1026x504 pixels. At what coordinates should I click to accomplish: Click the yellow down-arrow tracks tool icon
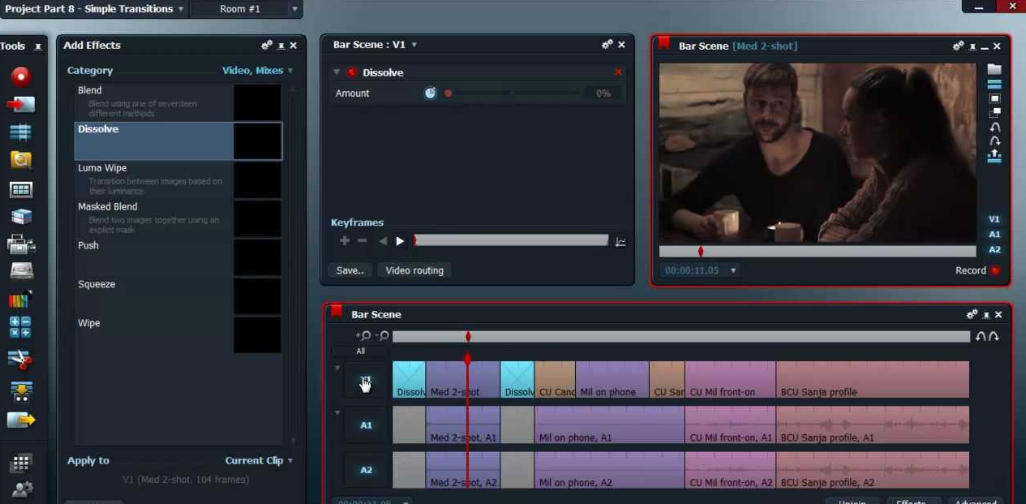(x=21, y=391)
